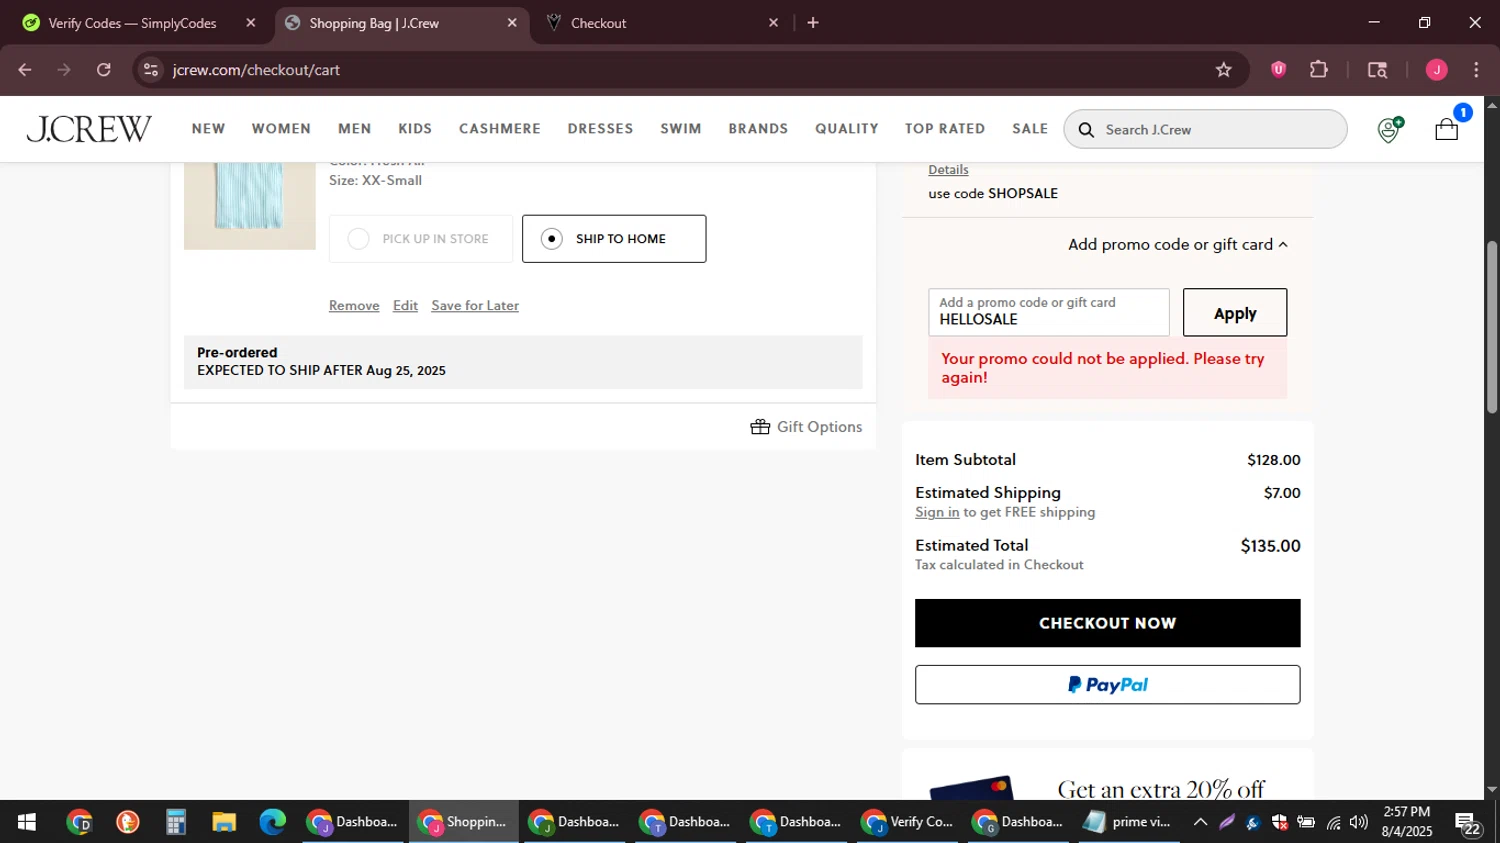
Task: Open the notification center icon
Action: click(1468, 823)
